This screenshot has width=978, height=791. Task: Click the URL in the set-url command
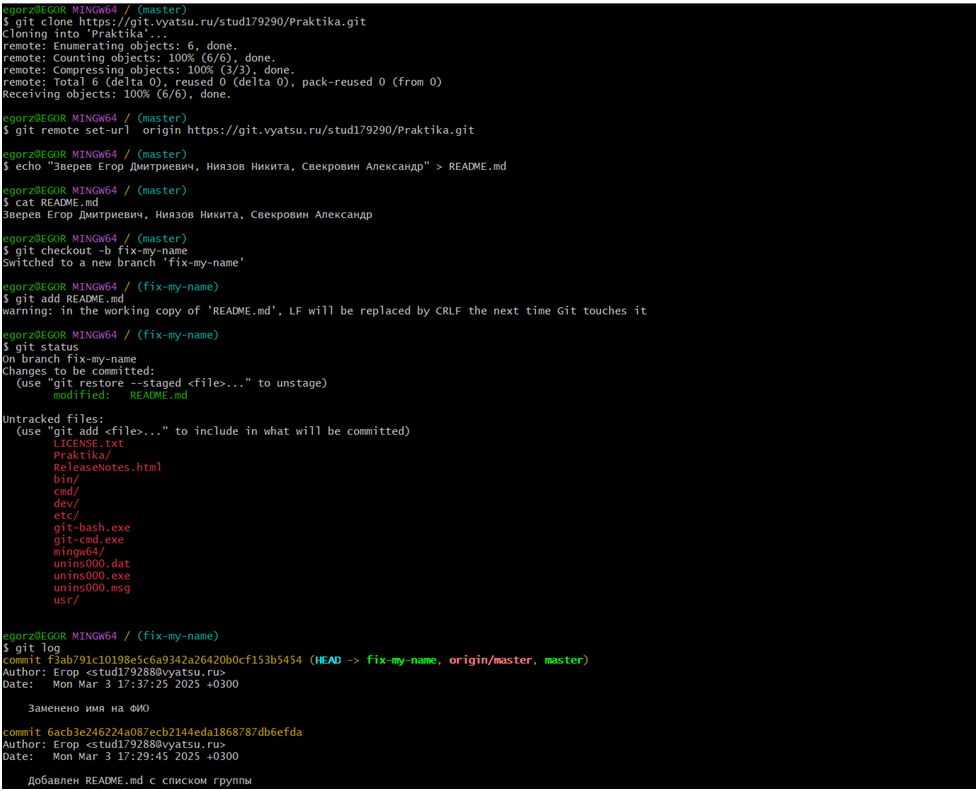pyautogui.click(x=330, y=130)
